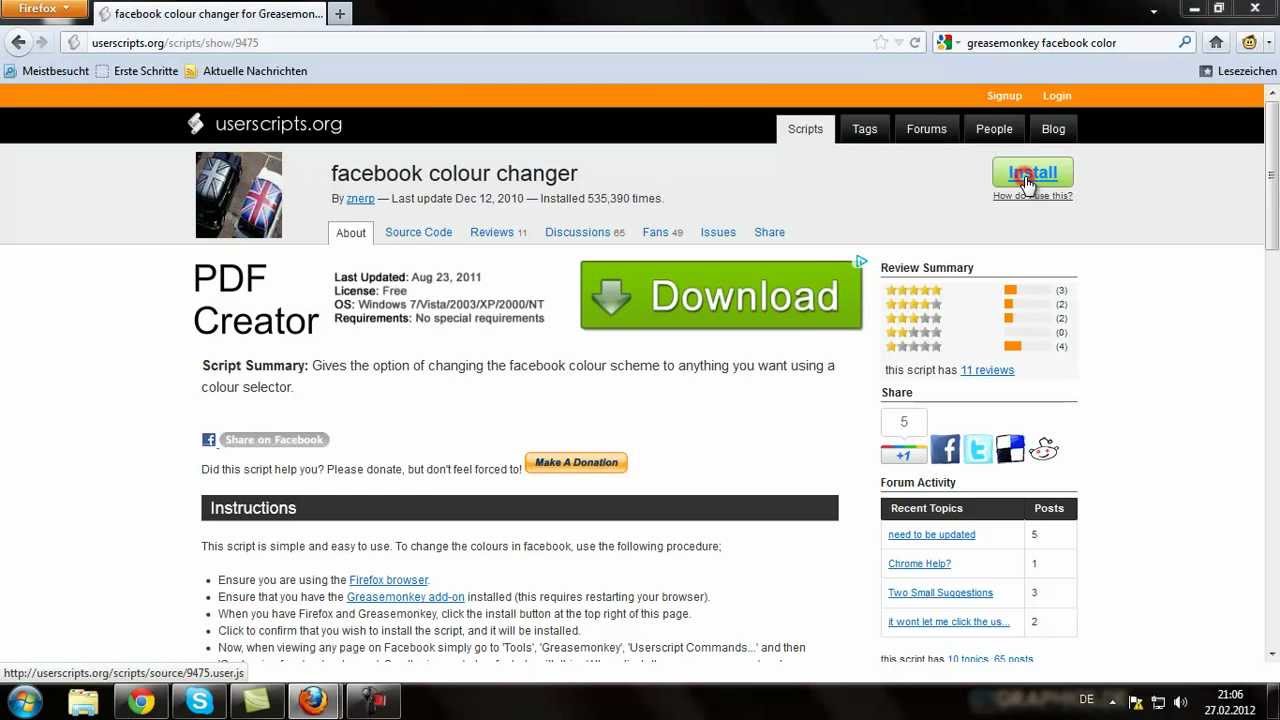
Task: Open author znerp's profile link
Action: point(360,198)
